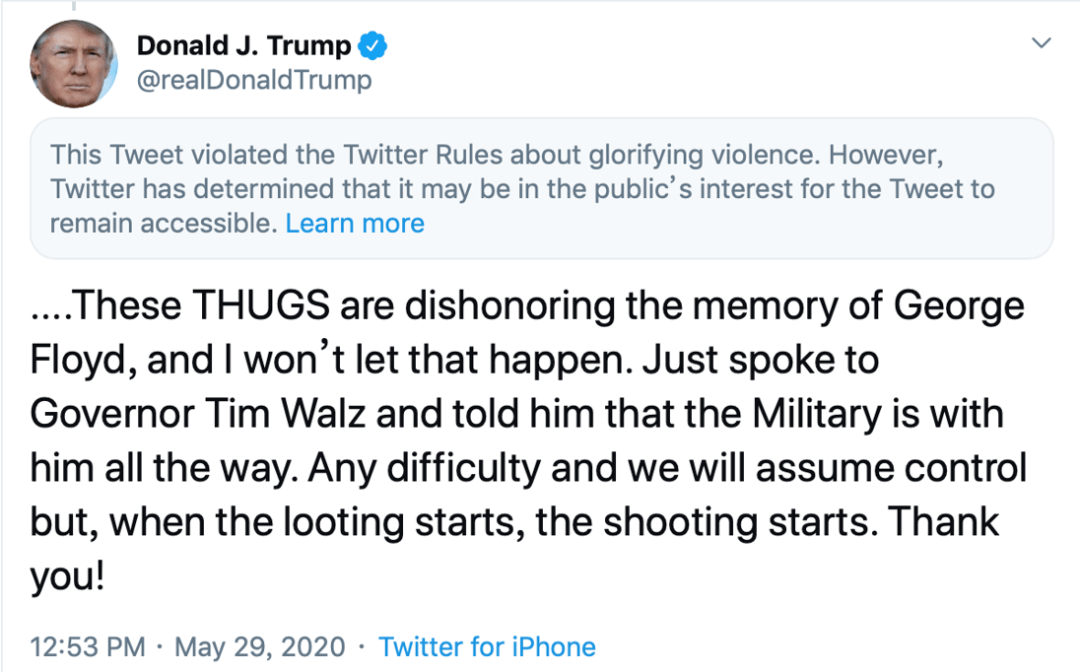Click the May 29, 2020 date
The image size is (1080, 672).
coord(260,647)
